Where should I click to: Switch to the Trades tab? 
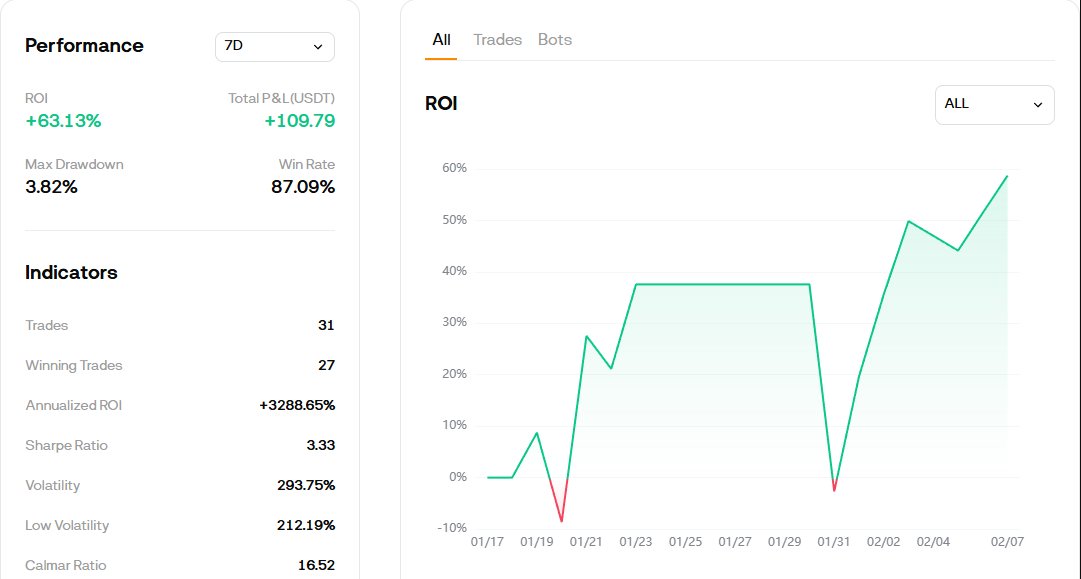(x=497, y=39)
